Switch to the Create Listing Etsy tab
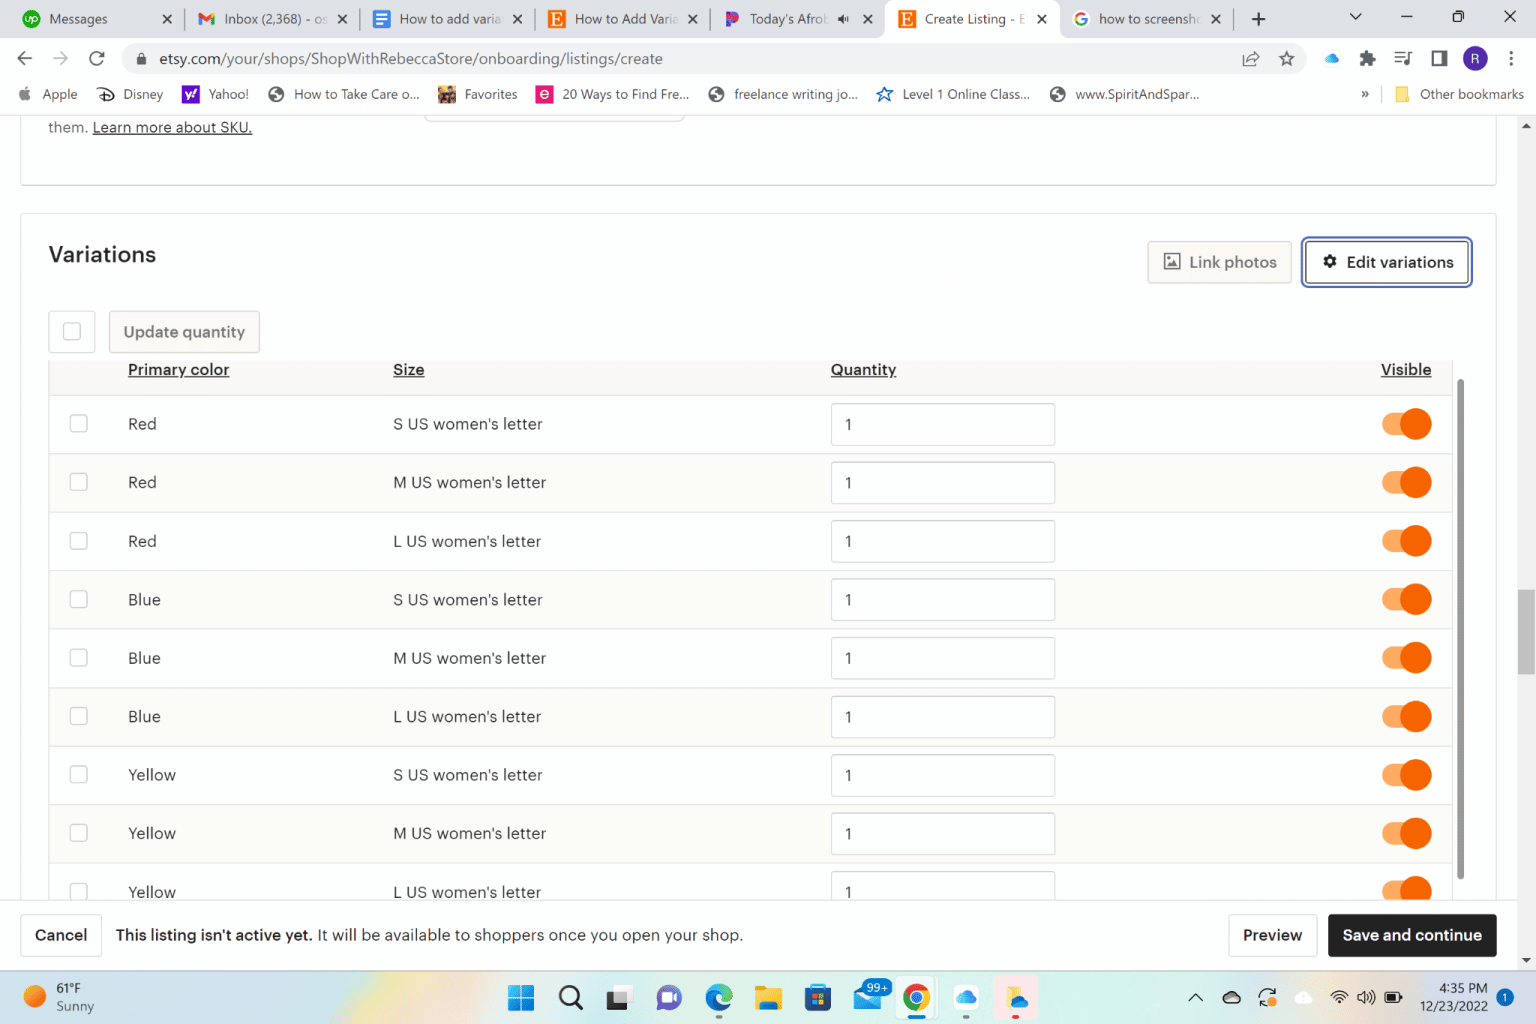 click(965, 18)
